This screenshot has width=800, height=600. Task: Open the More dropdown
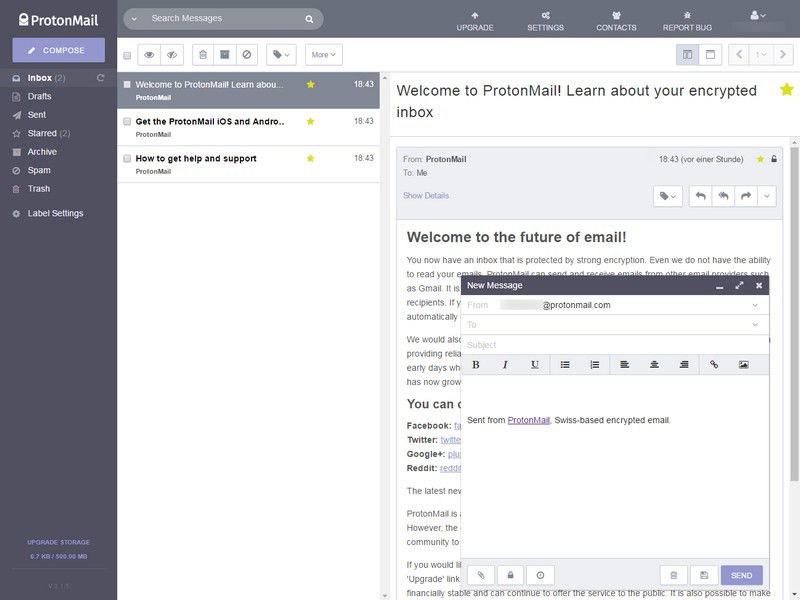(323, 55)
